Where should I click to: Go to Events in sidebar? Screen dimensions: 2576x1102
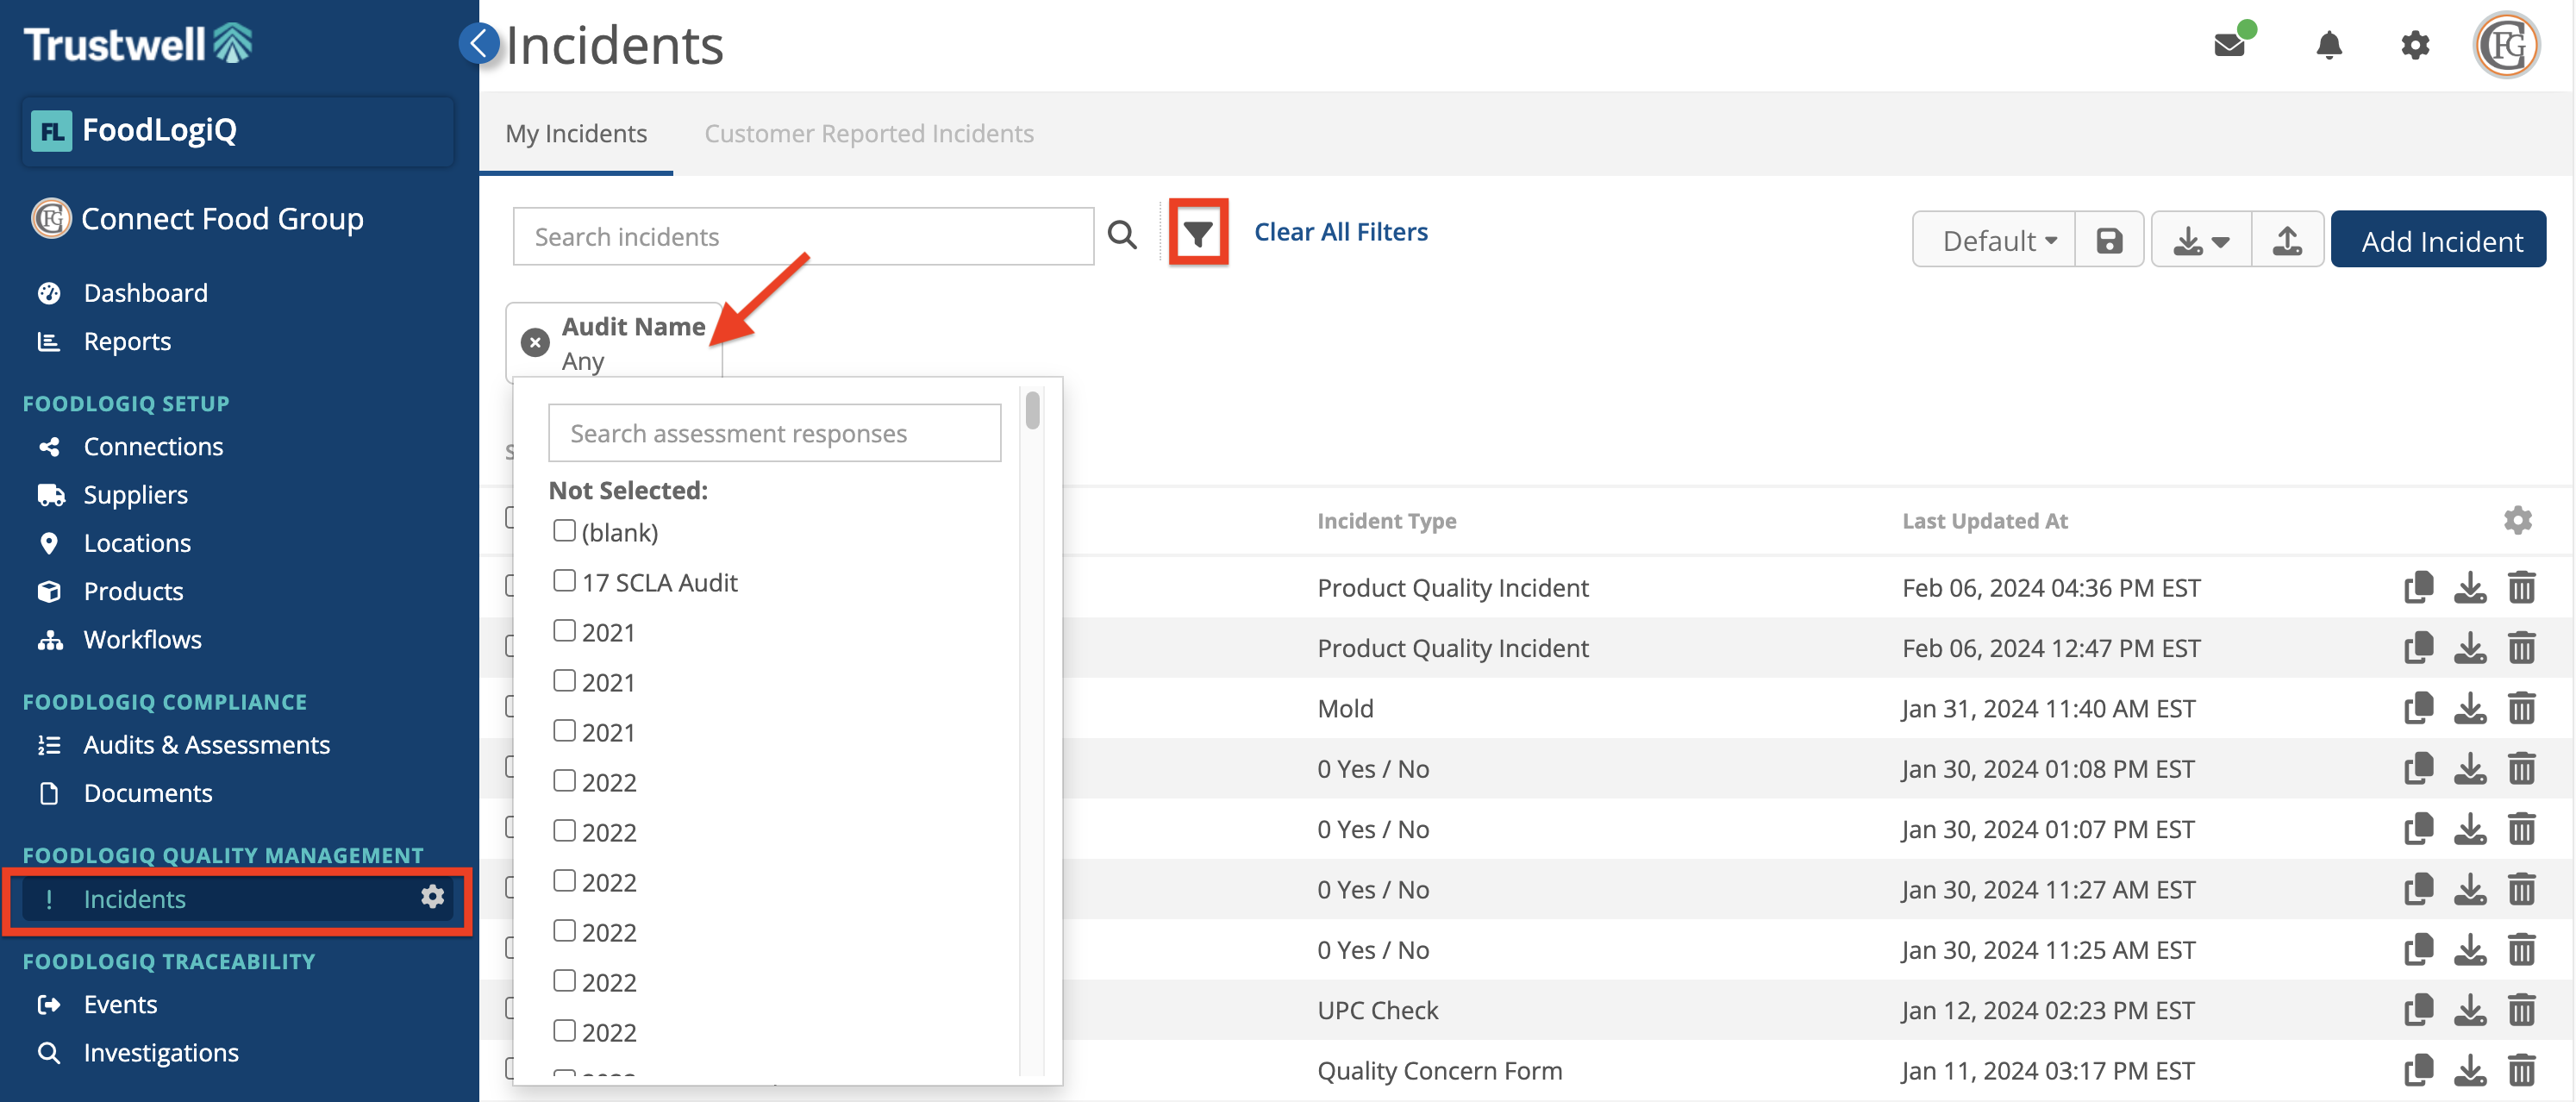120,1004
